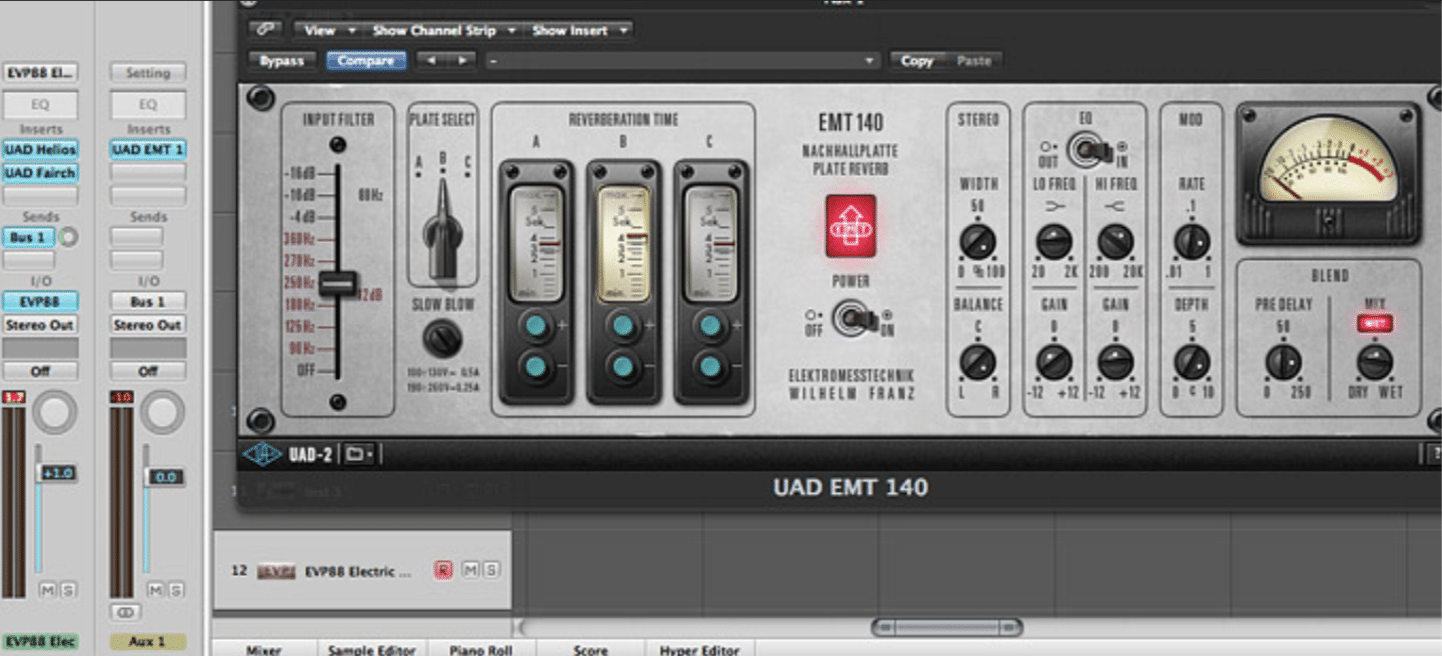Screen dimensions: 1442x656
Task: Click the Universal Audio logo in UAD-2 bar
Action: pos(260,455)
